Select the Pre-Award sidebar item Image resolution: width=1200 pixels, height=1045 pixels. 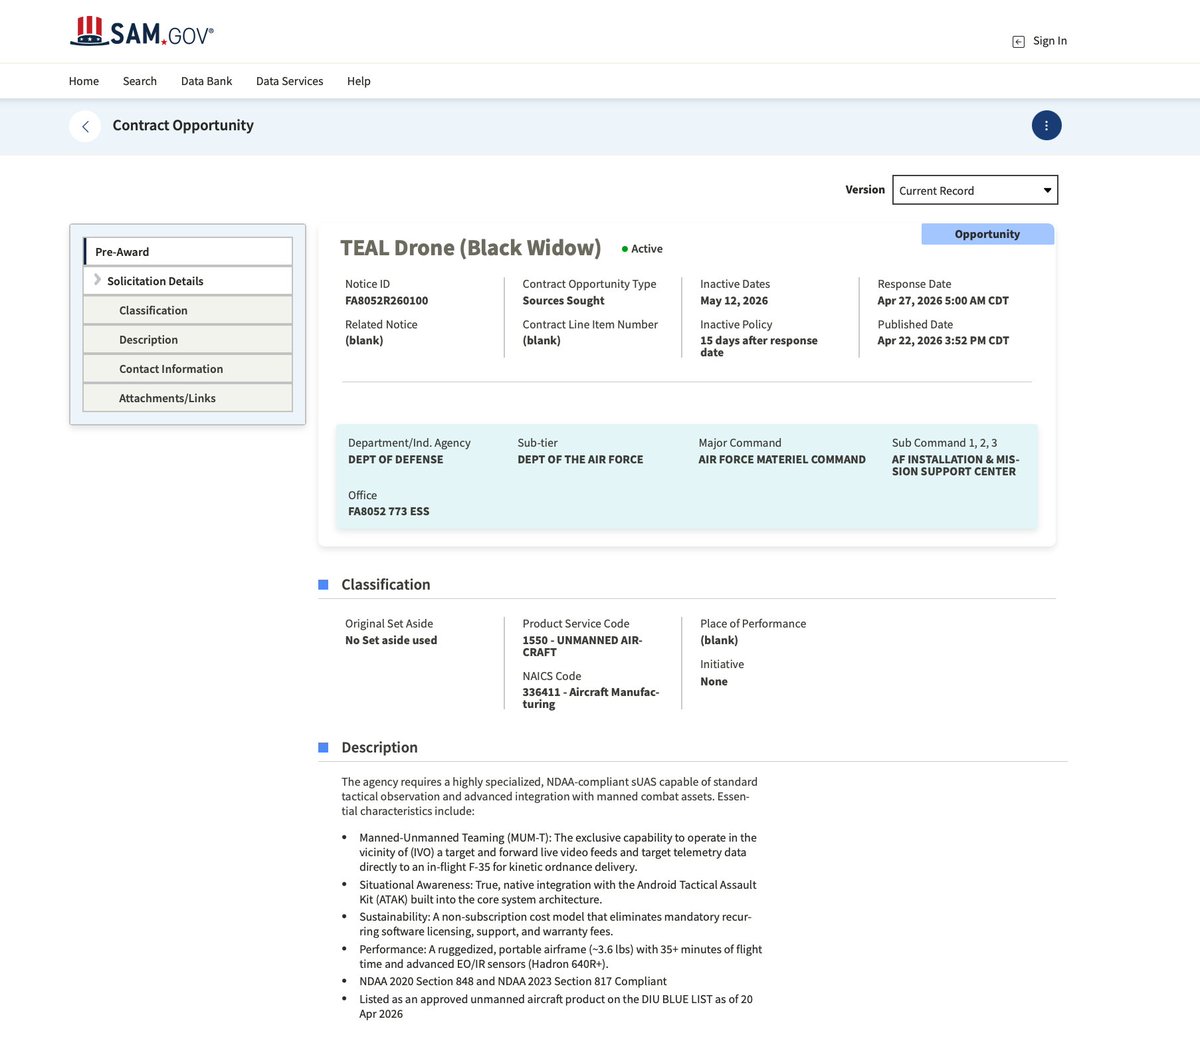(188, 251)
